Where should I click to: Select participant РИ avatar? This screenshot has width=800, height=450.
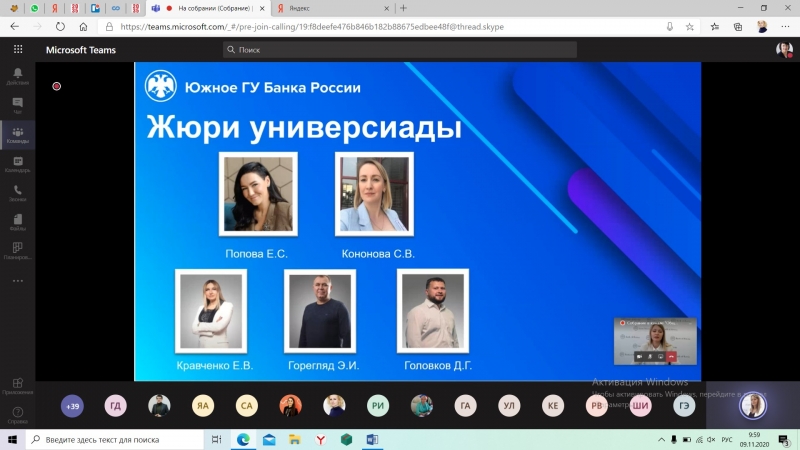pyautogui.click(x=378, y=406)
